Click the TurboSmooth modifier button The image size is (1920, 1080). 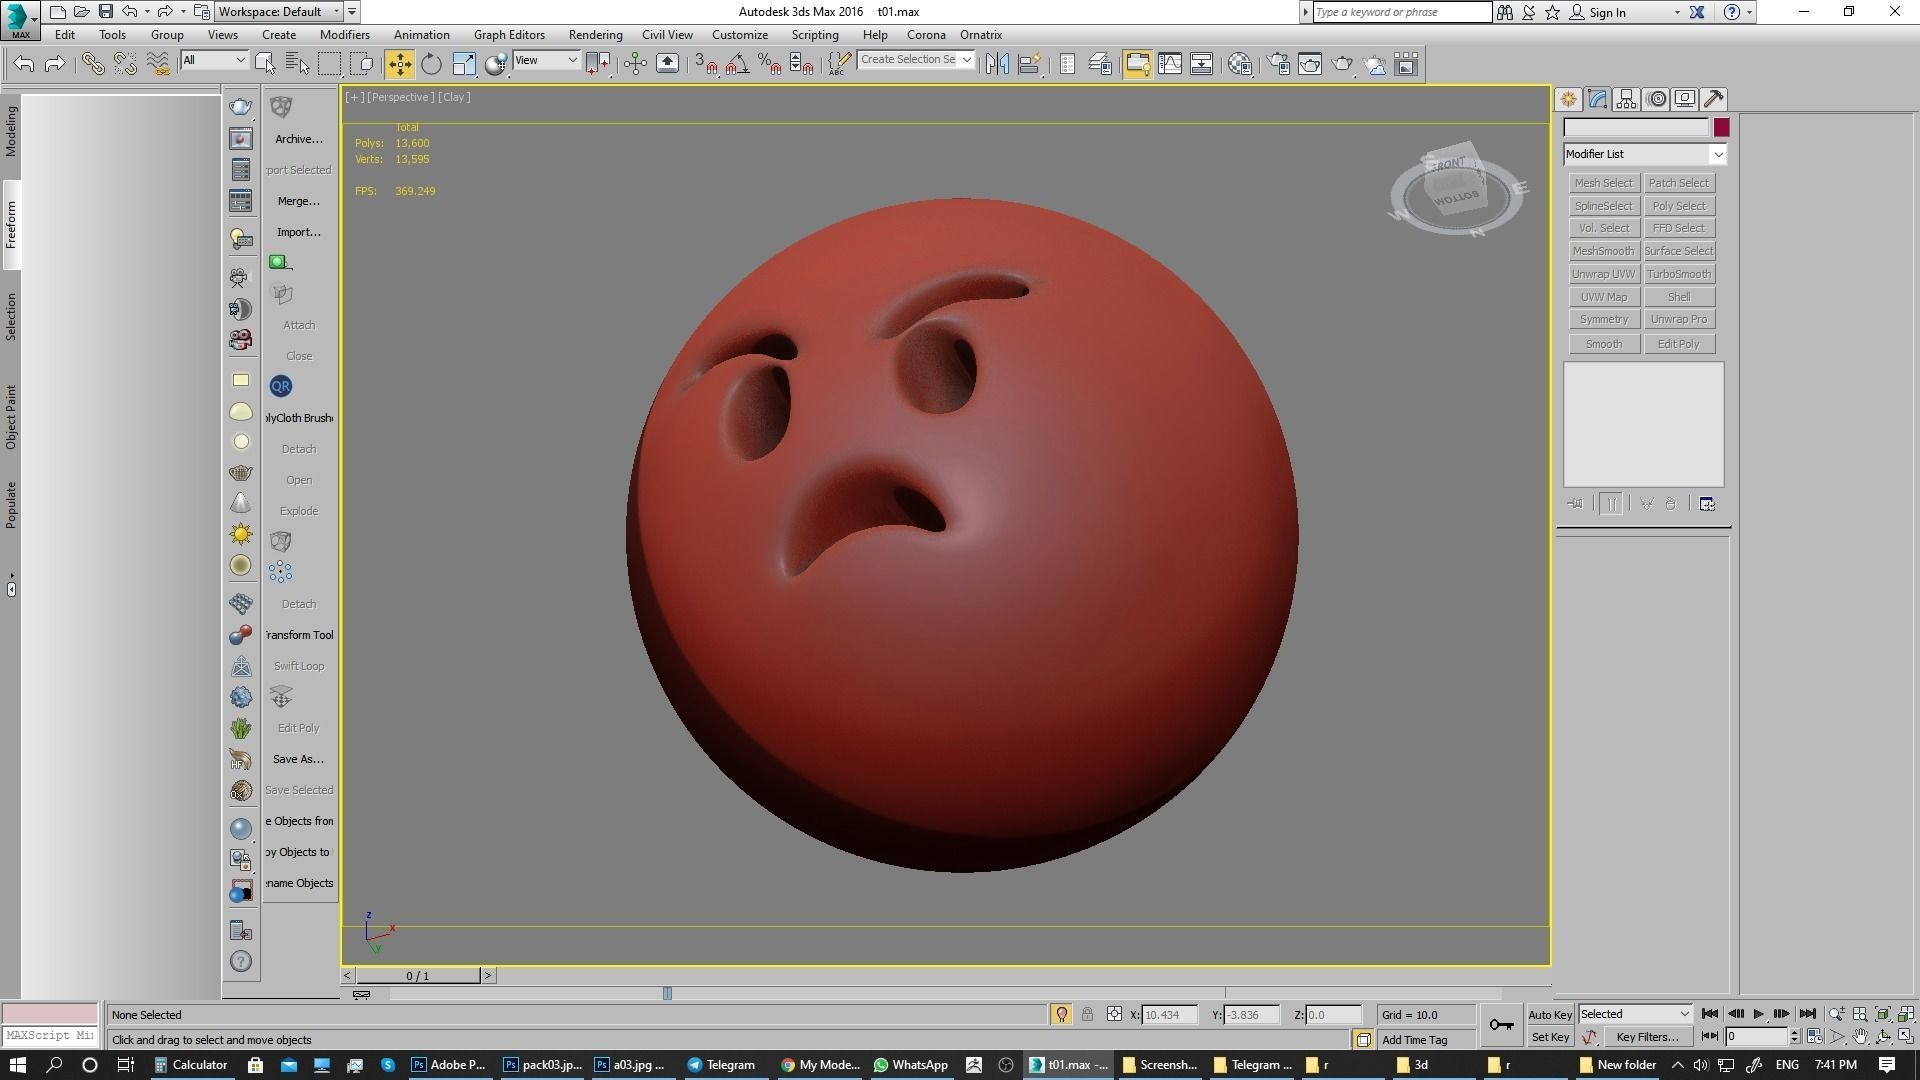pyautogui.click(x=1678, y=274)
